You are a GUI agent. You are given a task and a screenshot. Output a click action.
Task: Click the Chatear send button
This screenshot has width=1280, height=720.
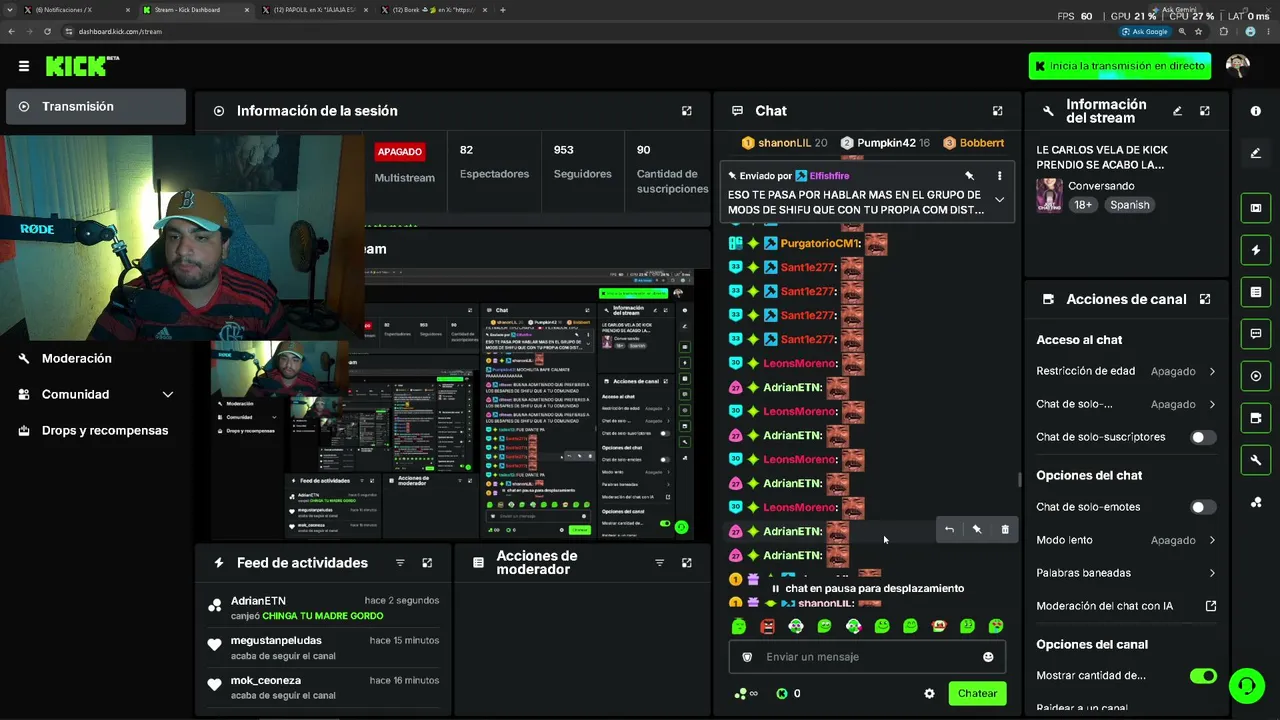(x=977, y=693)
